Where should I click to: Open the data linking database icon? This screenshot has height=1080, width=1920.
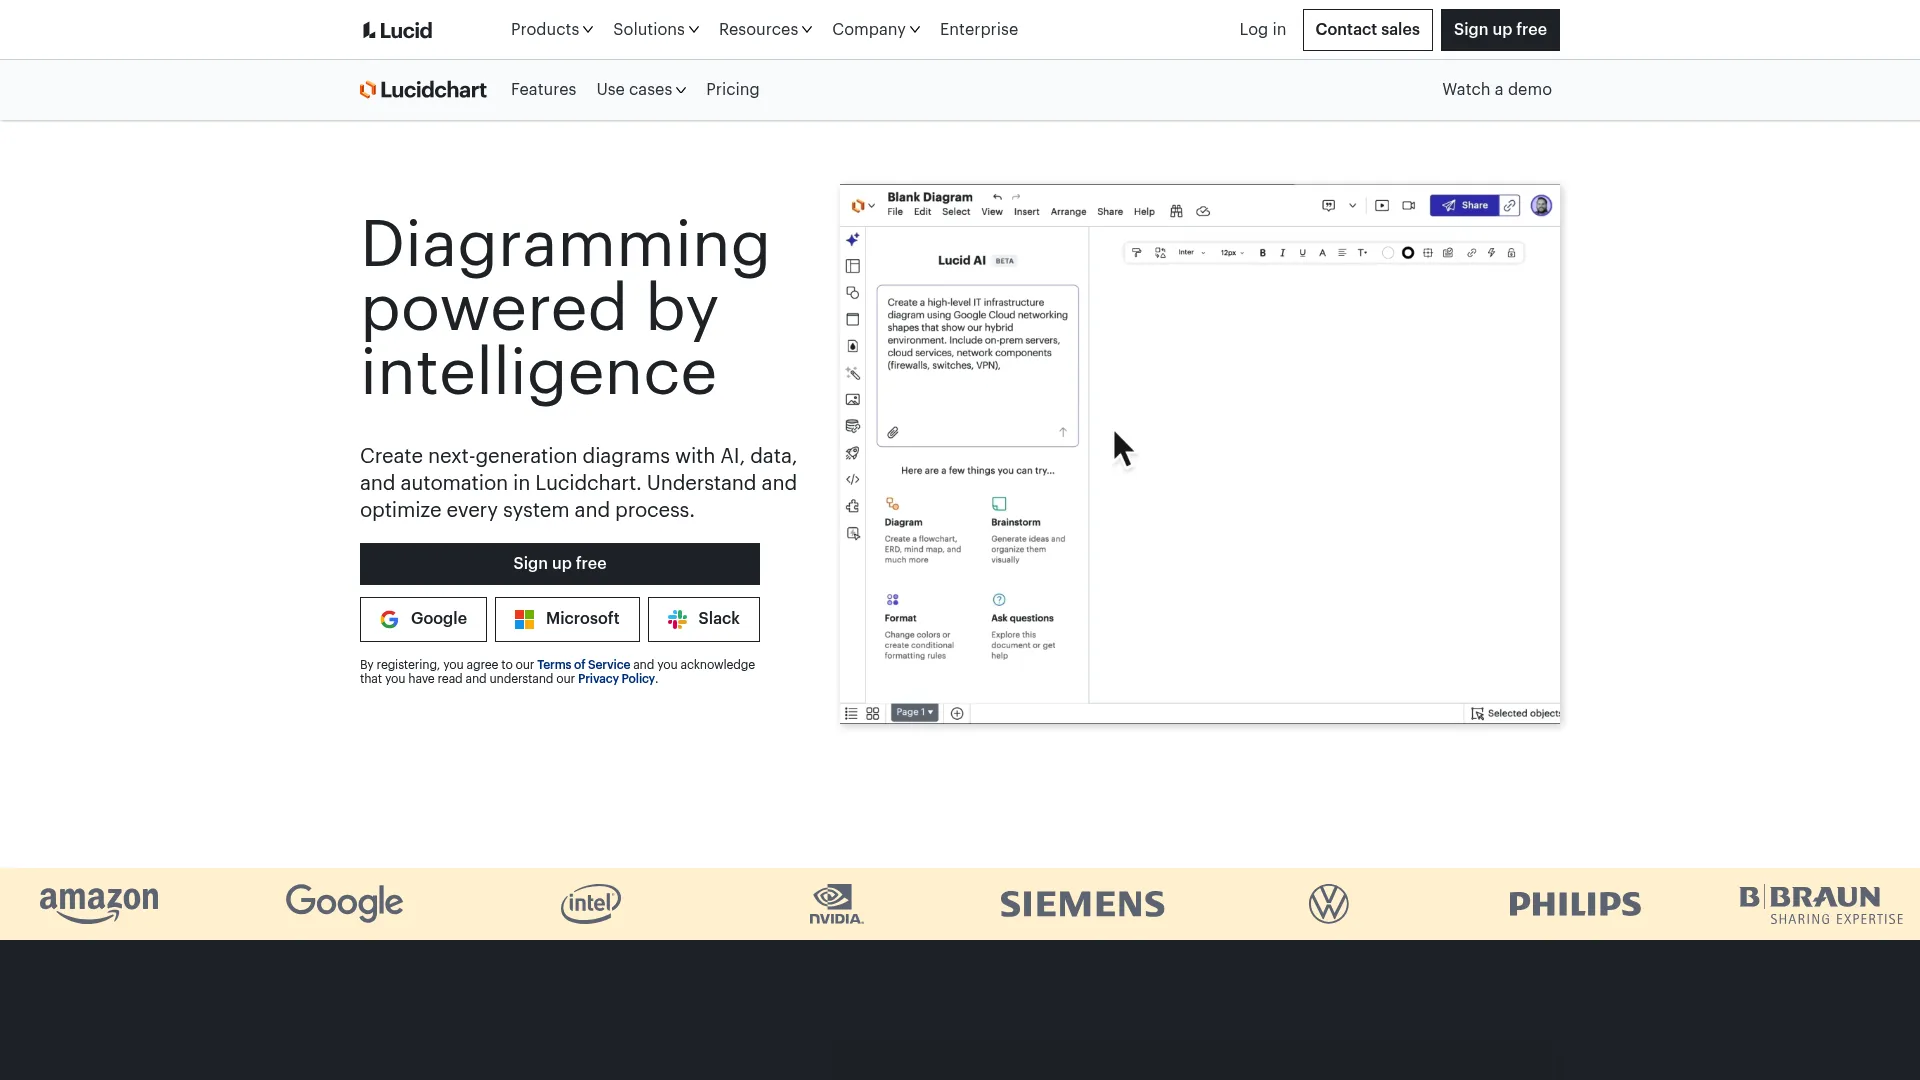click(x=852, y=427)
